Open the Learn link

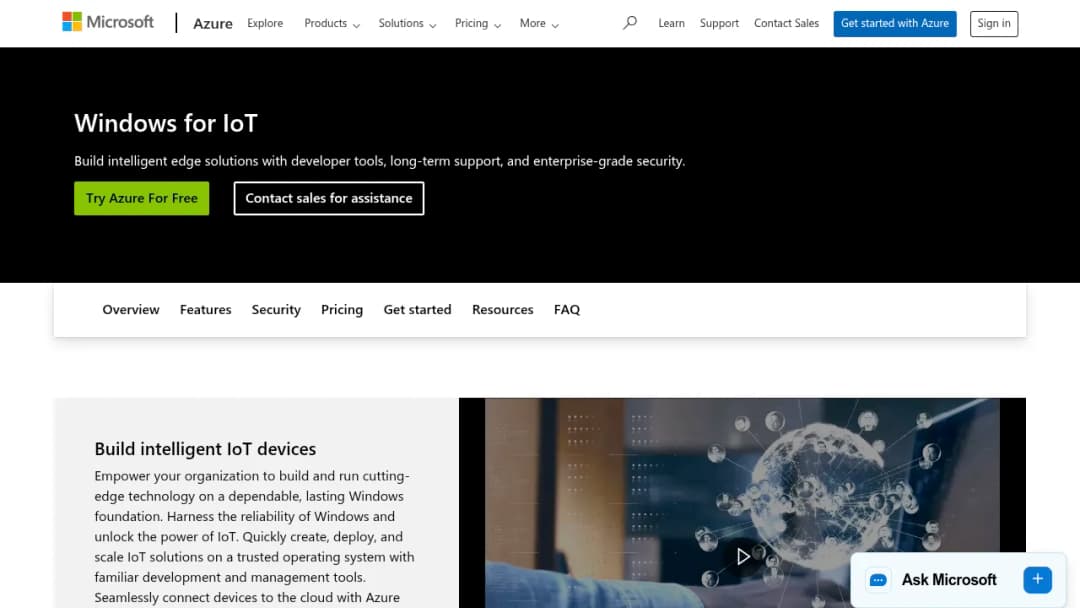coord(672,23)
